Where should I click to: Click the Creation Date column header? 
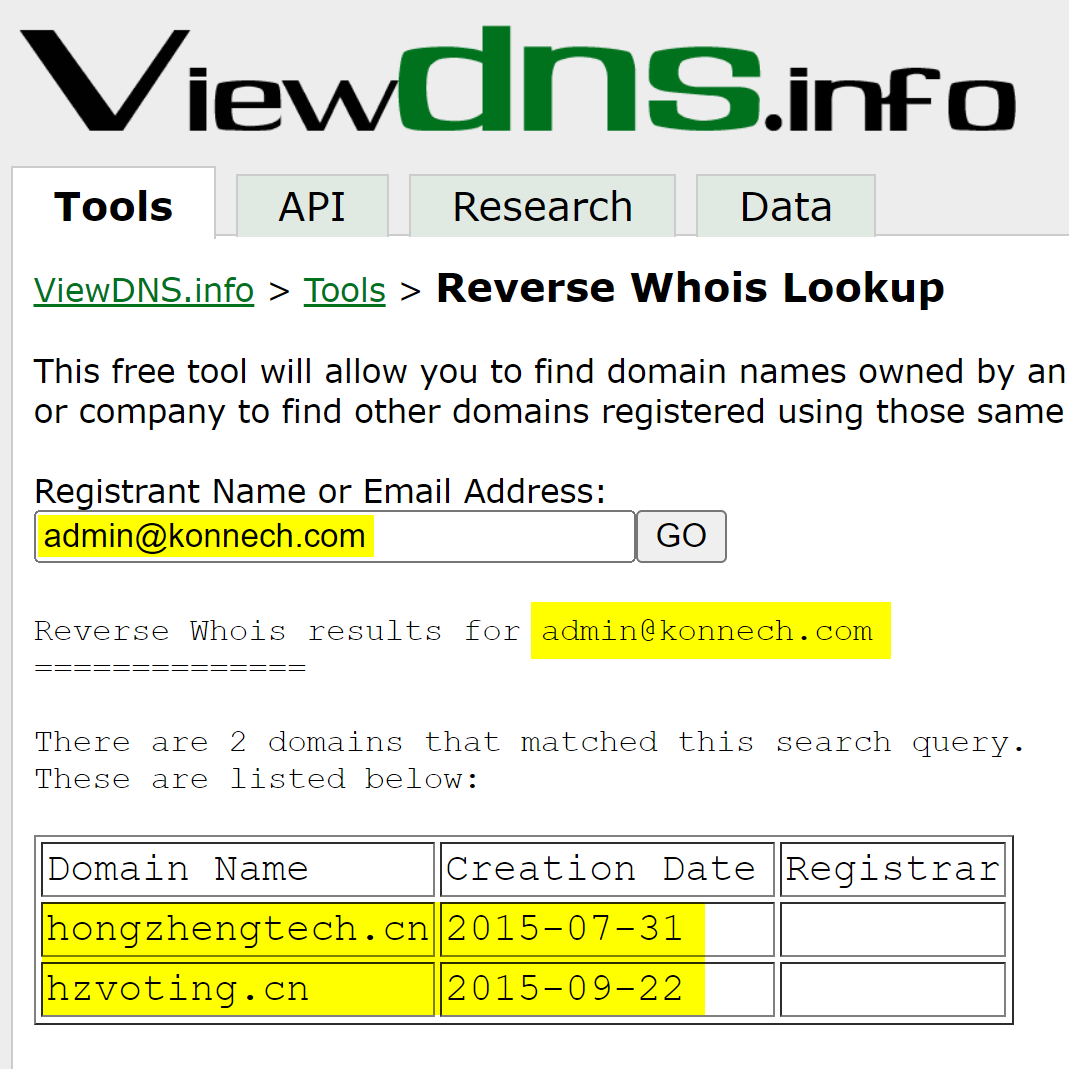(x=607, y=869)
